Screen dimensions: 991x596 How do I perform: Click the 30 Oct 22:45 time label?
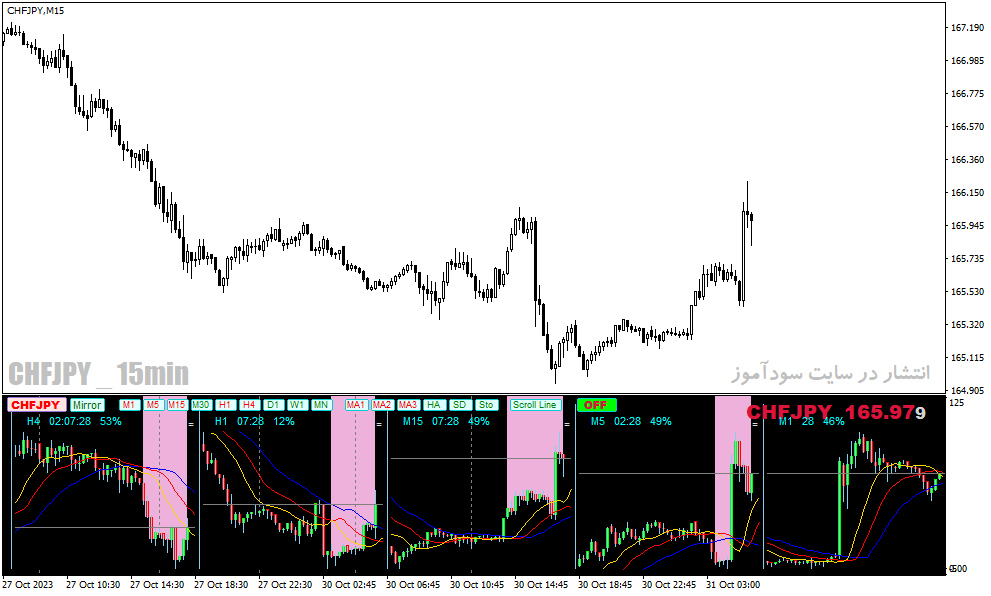click(669, 585)
